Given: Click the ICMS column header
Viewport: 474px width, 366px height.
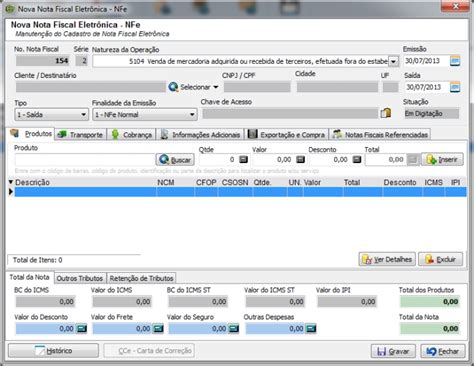Looking at the screenshot, I should click(433, 182).
